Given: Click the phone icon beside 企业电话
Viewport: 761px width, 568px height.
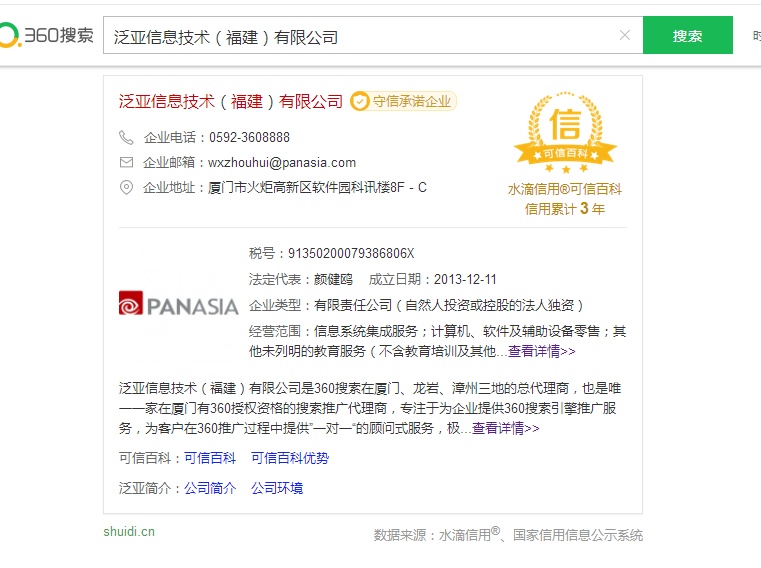Looking at the screenshot, I should [x=126, y=137].
